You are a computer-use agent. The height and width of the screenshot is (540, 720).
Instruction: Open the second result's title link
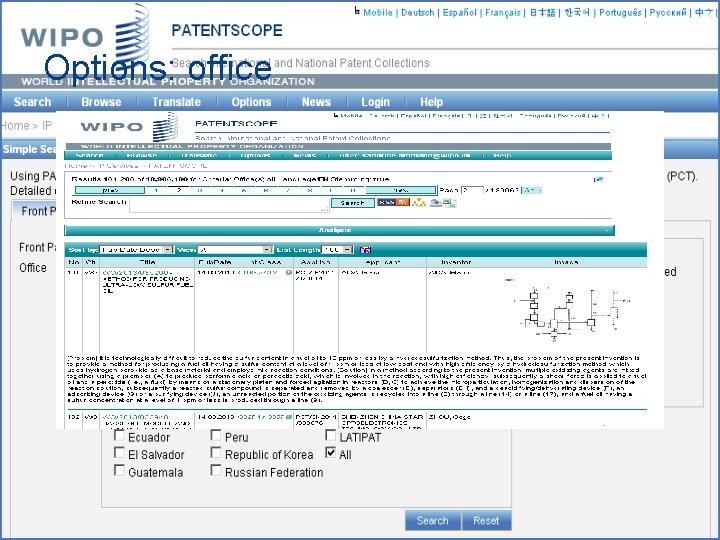coord(136,417)
